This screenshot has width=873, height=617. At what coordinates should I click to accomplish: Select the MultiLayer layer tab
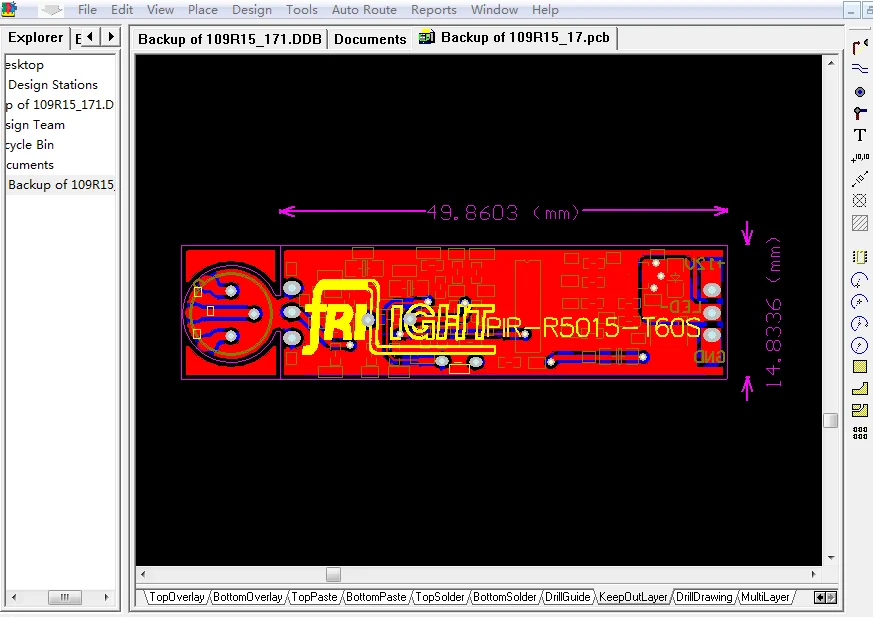[x=766, y=597]
